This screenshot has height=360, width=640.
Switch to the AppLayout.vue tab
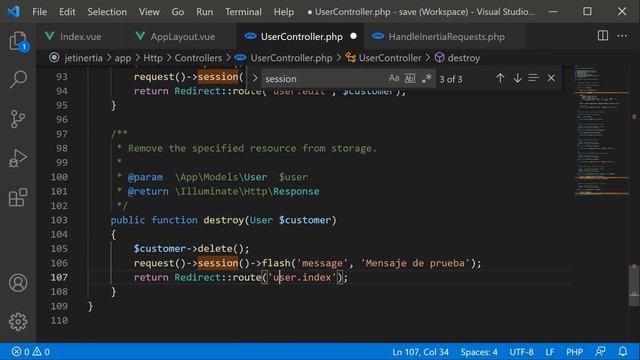pyautogui.click(x=182, y=36)
